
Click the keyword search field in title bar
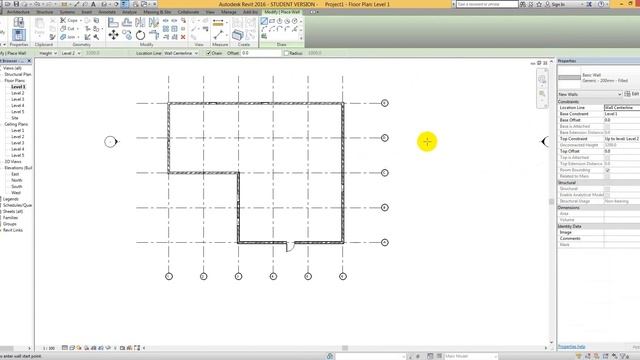(487, 4)
